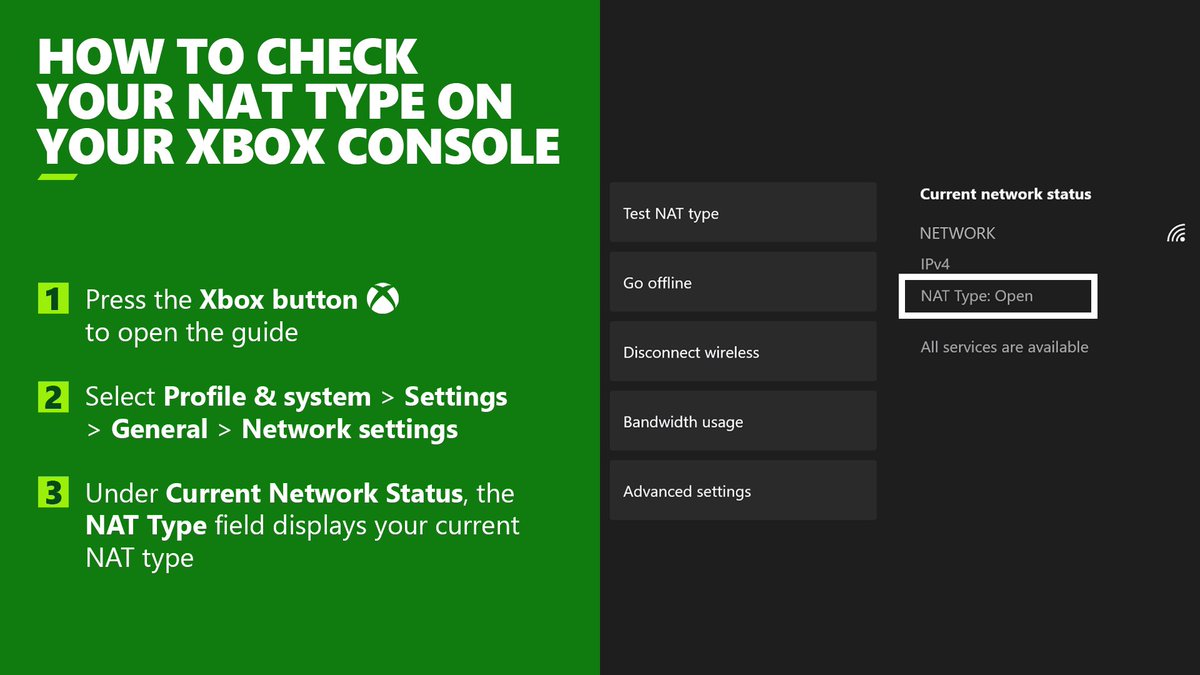Click the Wi-Fi signal icon beside NETWORK

(1176, 234)
